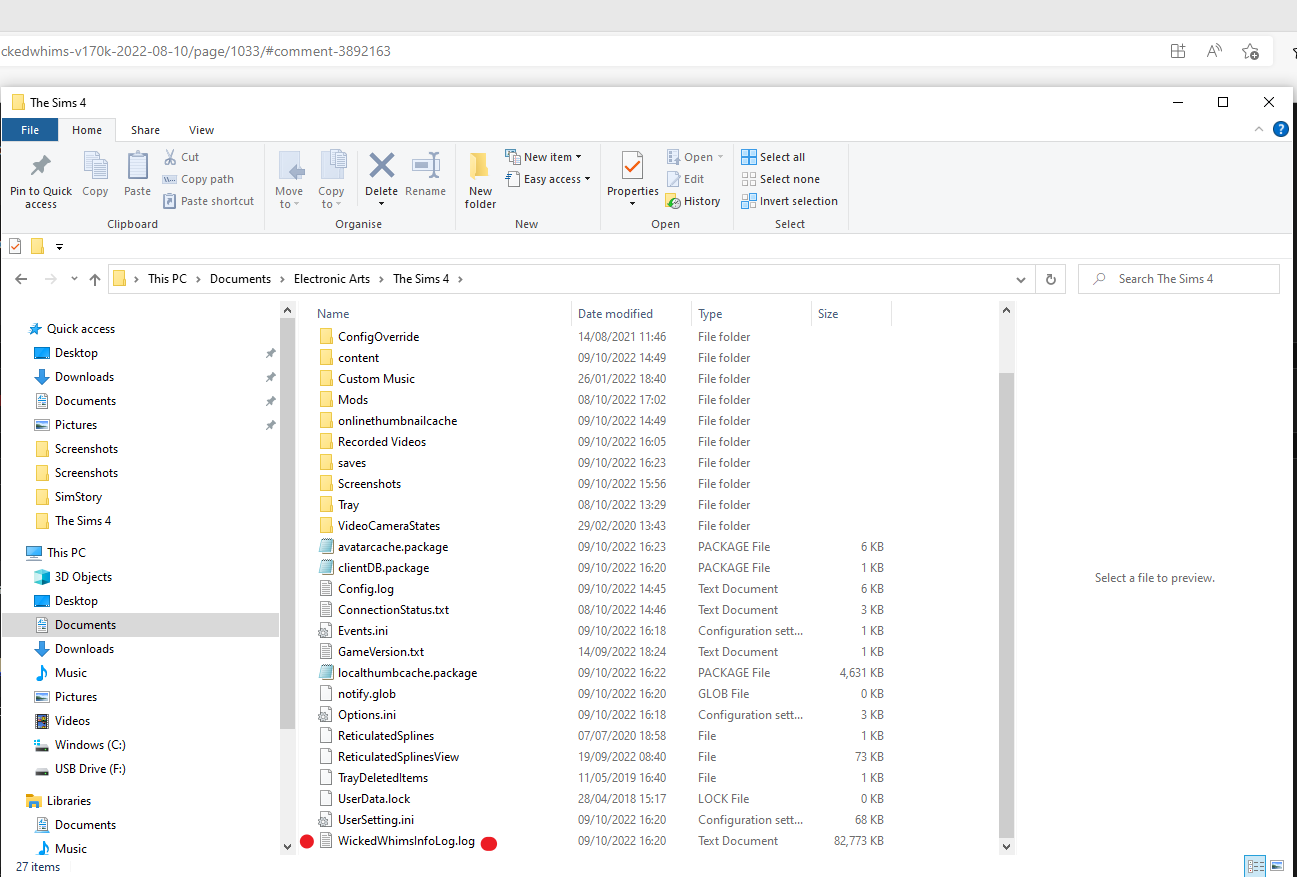Select the Mods folder

point(353,400)
